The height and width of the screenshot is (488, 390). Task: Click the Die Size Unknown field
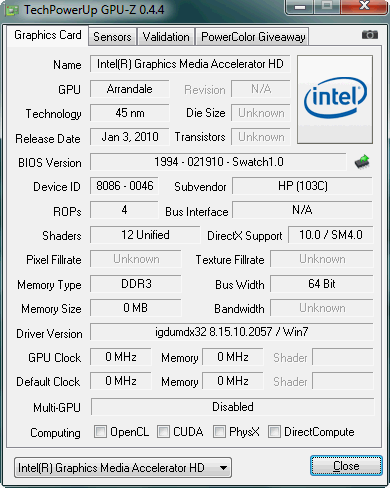click(x=261, y=113)
